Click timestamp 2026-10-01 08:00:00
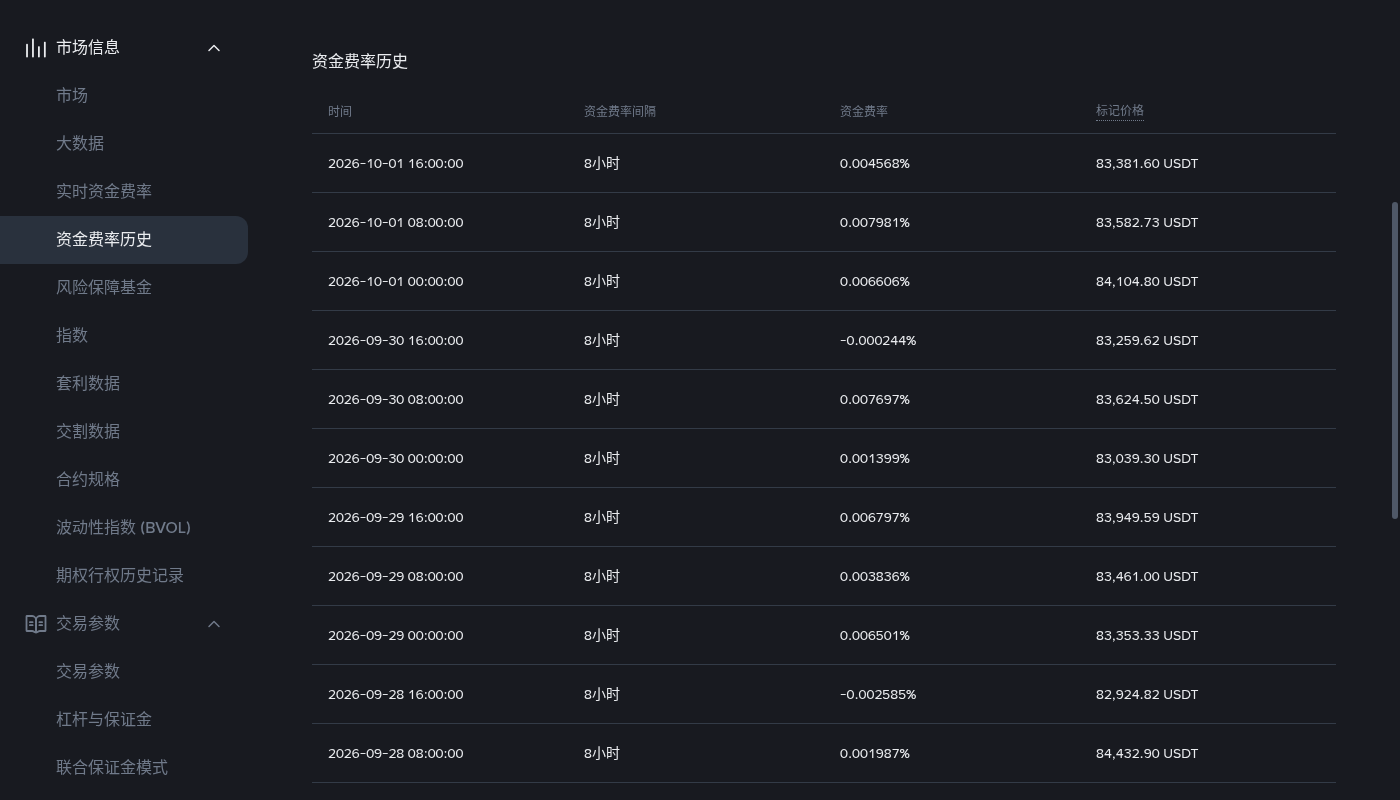The height and width of the screenshot is (800, 1400). tap(396, 223)
